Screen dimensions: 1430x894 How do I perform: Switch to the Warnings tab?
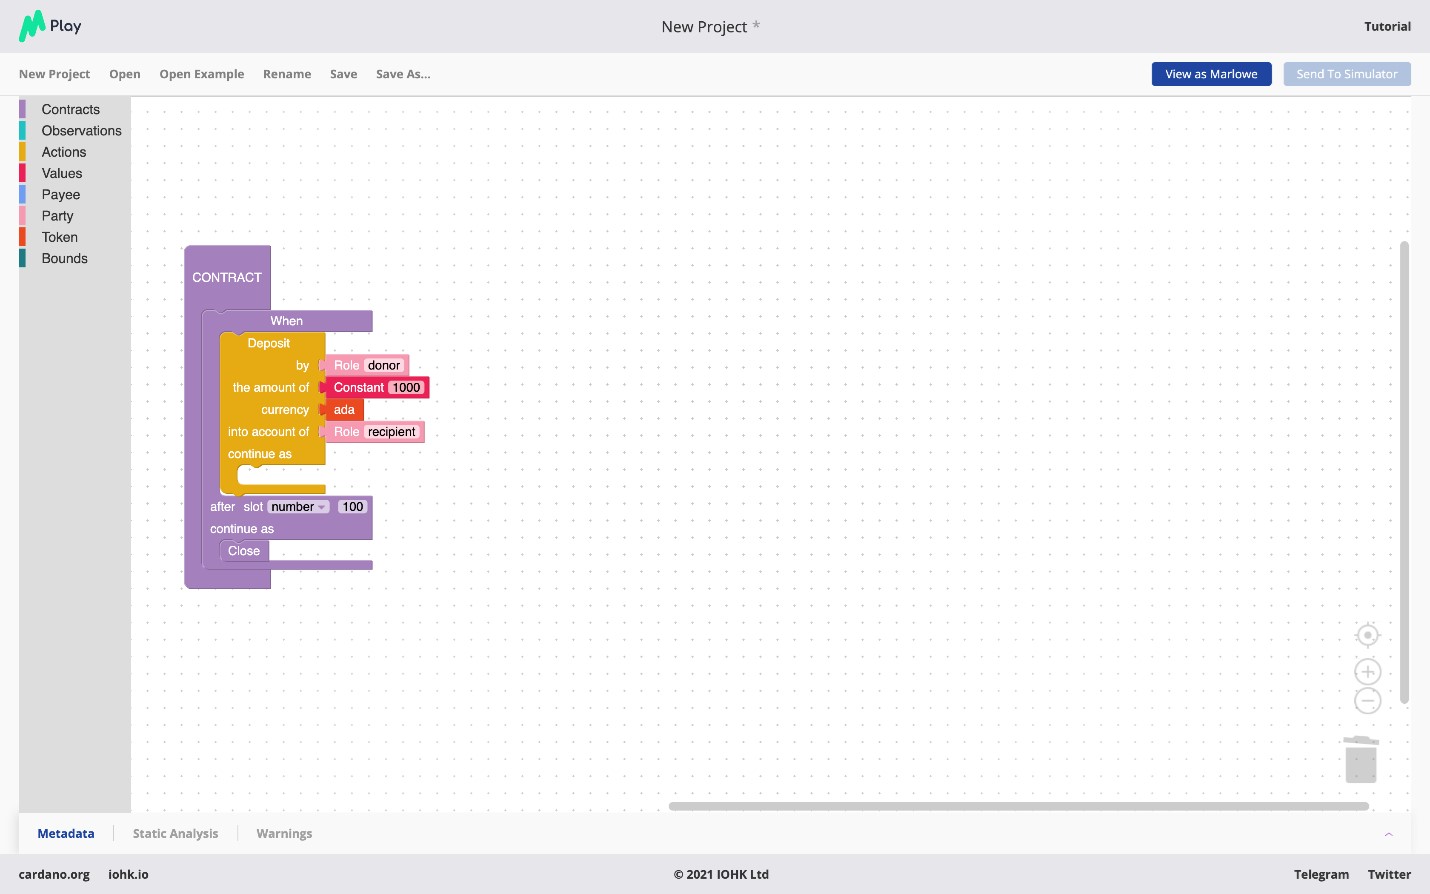point(284,833)
